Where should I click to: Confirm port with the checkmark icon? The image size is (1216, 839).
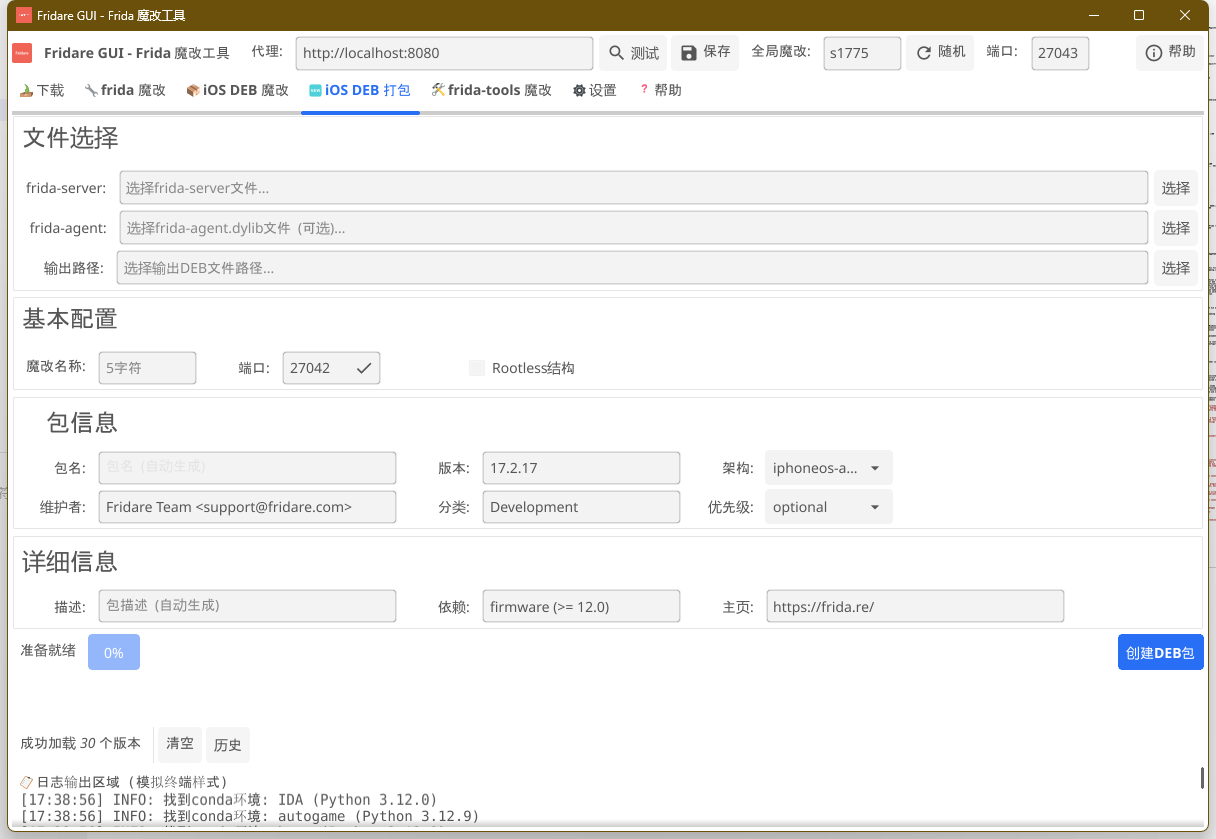[x=364, y=368]
